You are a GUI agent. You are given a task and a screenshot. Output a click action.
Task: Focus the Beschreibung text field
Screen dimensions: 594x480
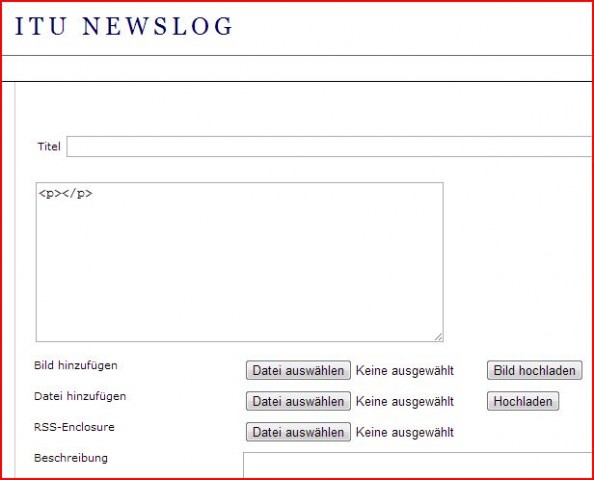pos(418,465)
